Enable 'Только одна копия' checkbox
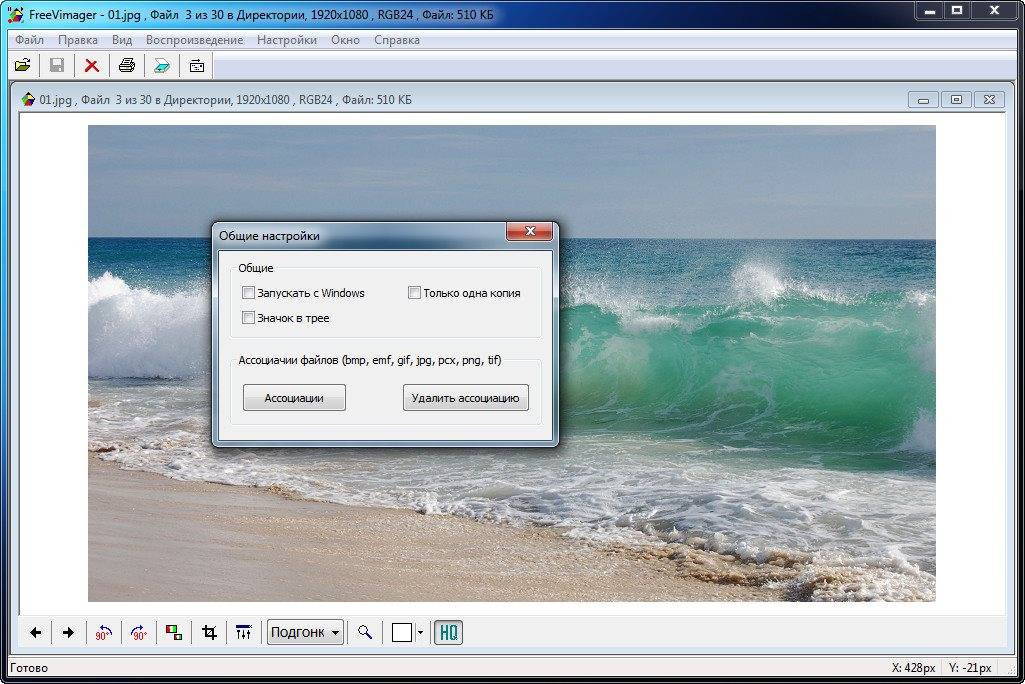This screenshot has width=1025, height=684. [414, 293]
